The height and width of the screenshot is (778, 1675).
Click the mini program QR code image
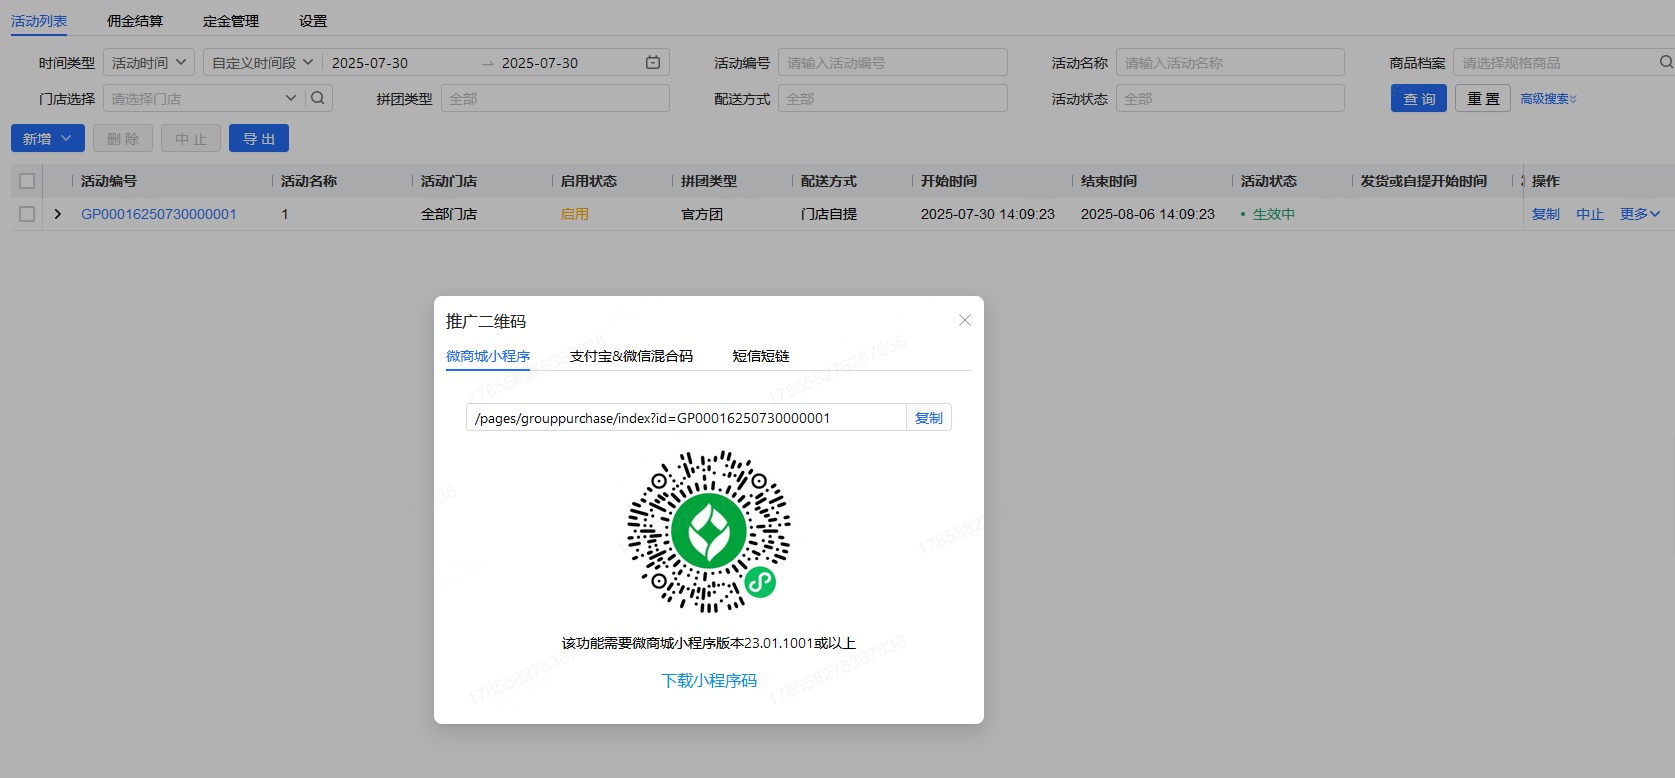point(709,531)
